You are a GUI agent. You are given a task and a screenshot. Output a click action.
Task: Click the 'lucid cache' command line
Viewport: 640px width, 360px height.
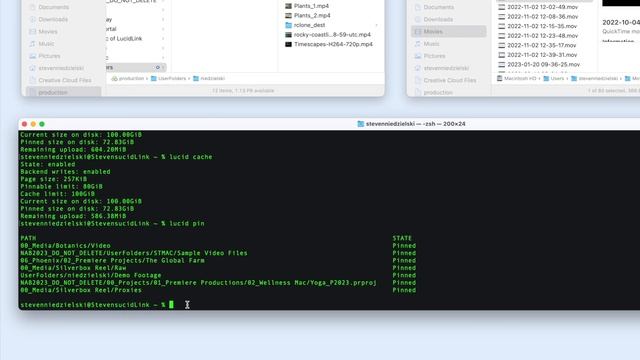(x=116, y=157)
